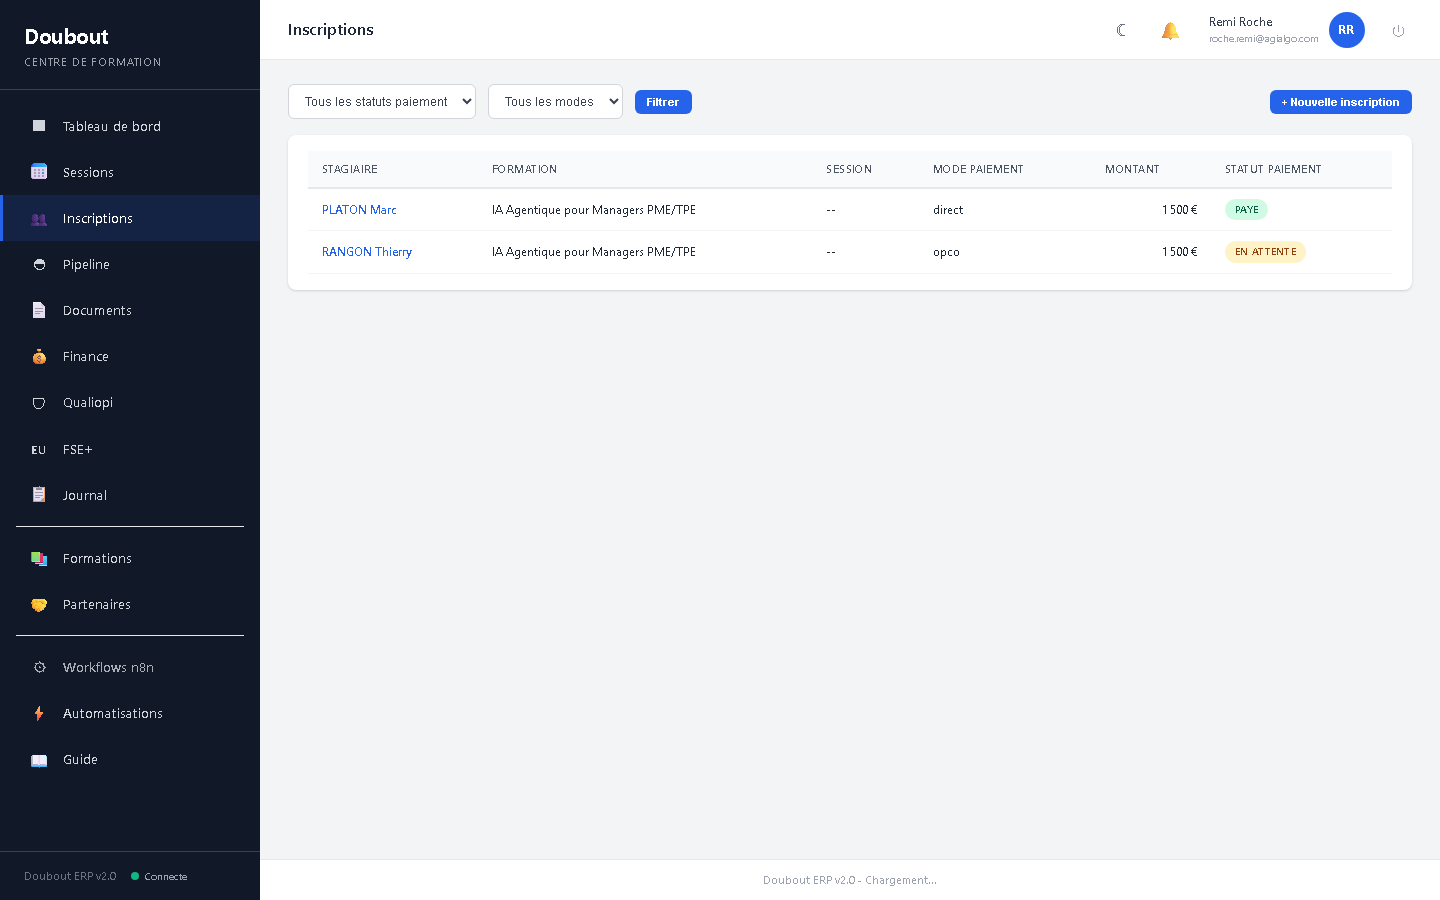Click the Guide book icon

[x=39, y=760]
